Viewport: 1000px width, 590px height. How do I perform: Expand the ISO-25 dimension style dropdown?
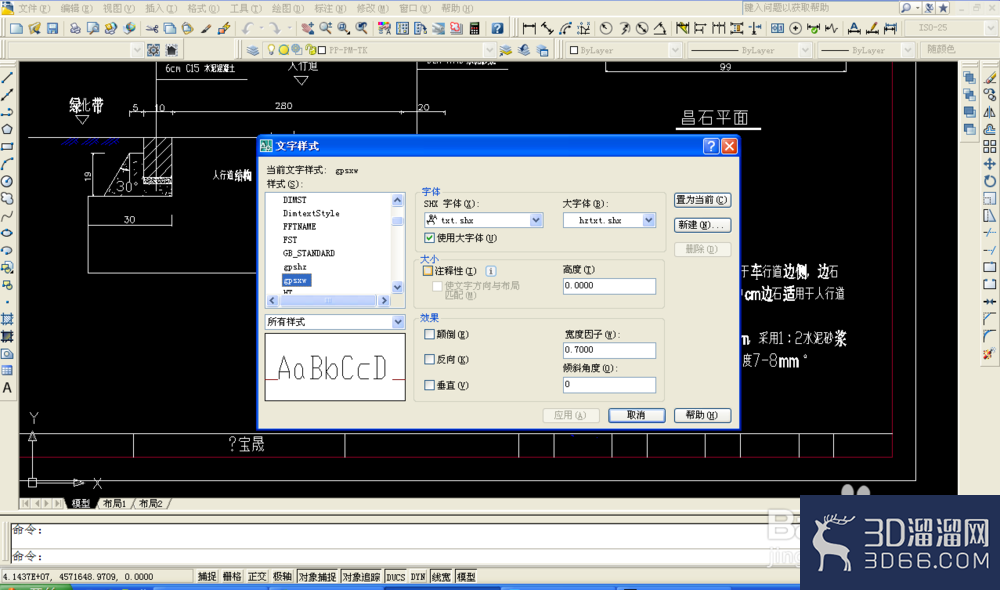point(990,28)
